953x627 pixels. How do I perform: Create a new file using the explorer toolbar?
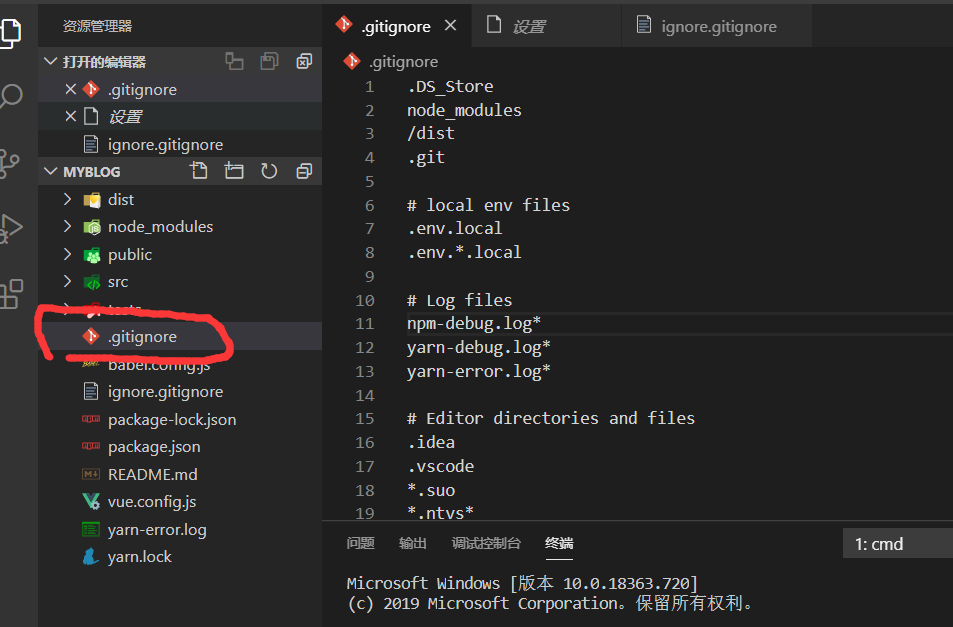click(x=199, y=171)
